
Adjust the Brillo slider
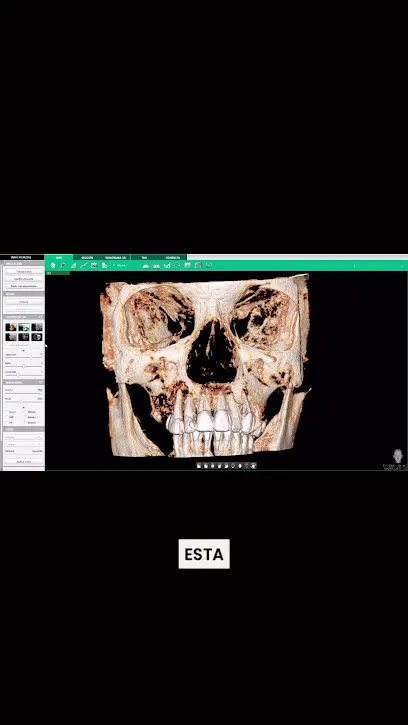24,366
